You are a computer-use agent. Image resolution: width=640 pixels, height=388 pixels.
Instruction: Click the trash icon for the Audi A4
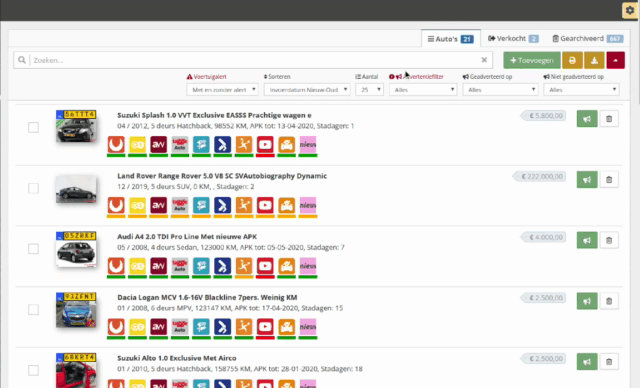[x=609, y=240]
